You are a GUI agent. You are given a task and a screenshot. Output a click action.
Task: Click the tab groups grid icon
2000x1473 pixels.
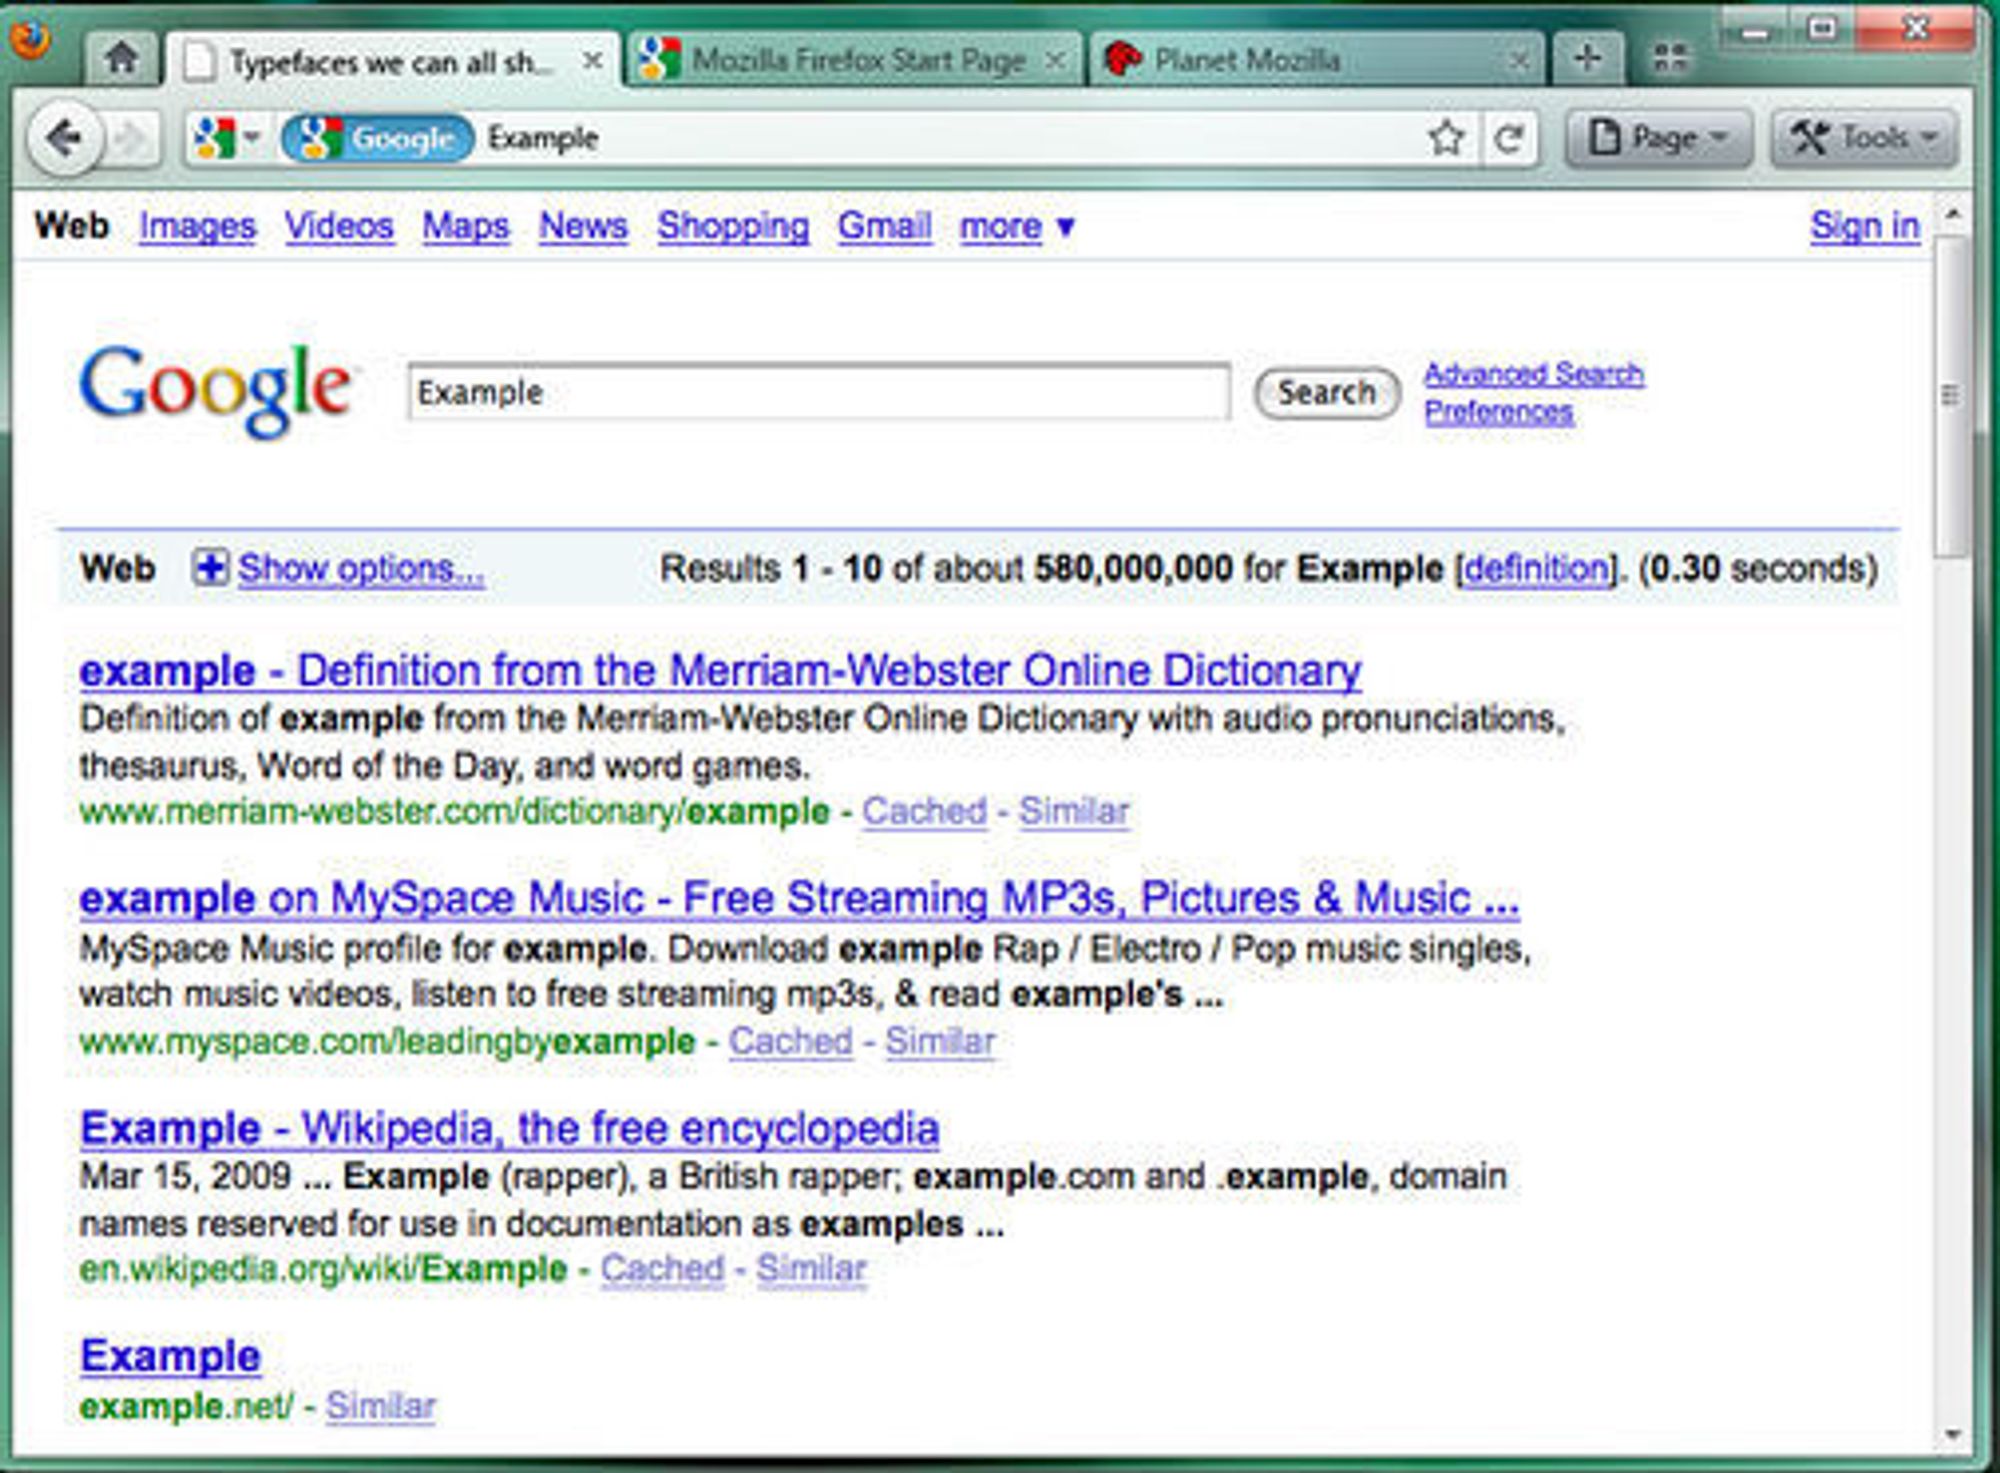coord(1671,58)
